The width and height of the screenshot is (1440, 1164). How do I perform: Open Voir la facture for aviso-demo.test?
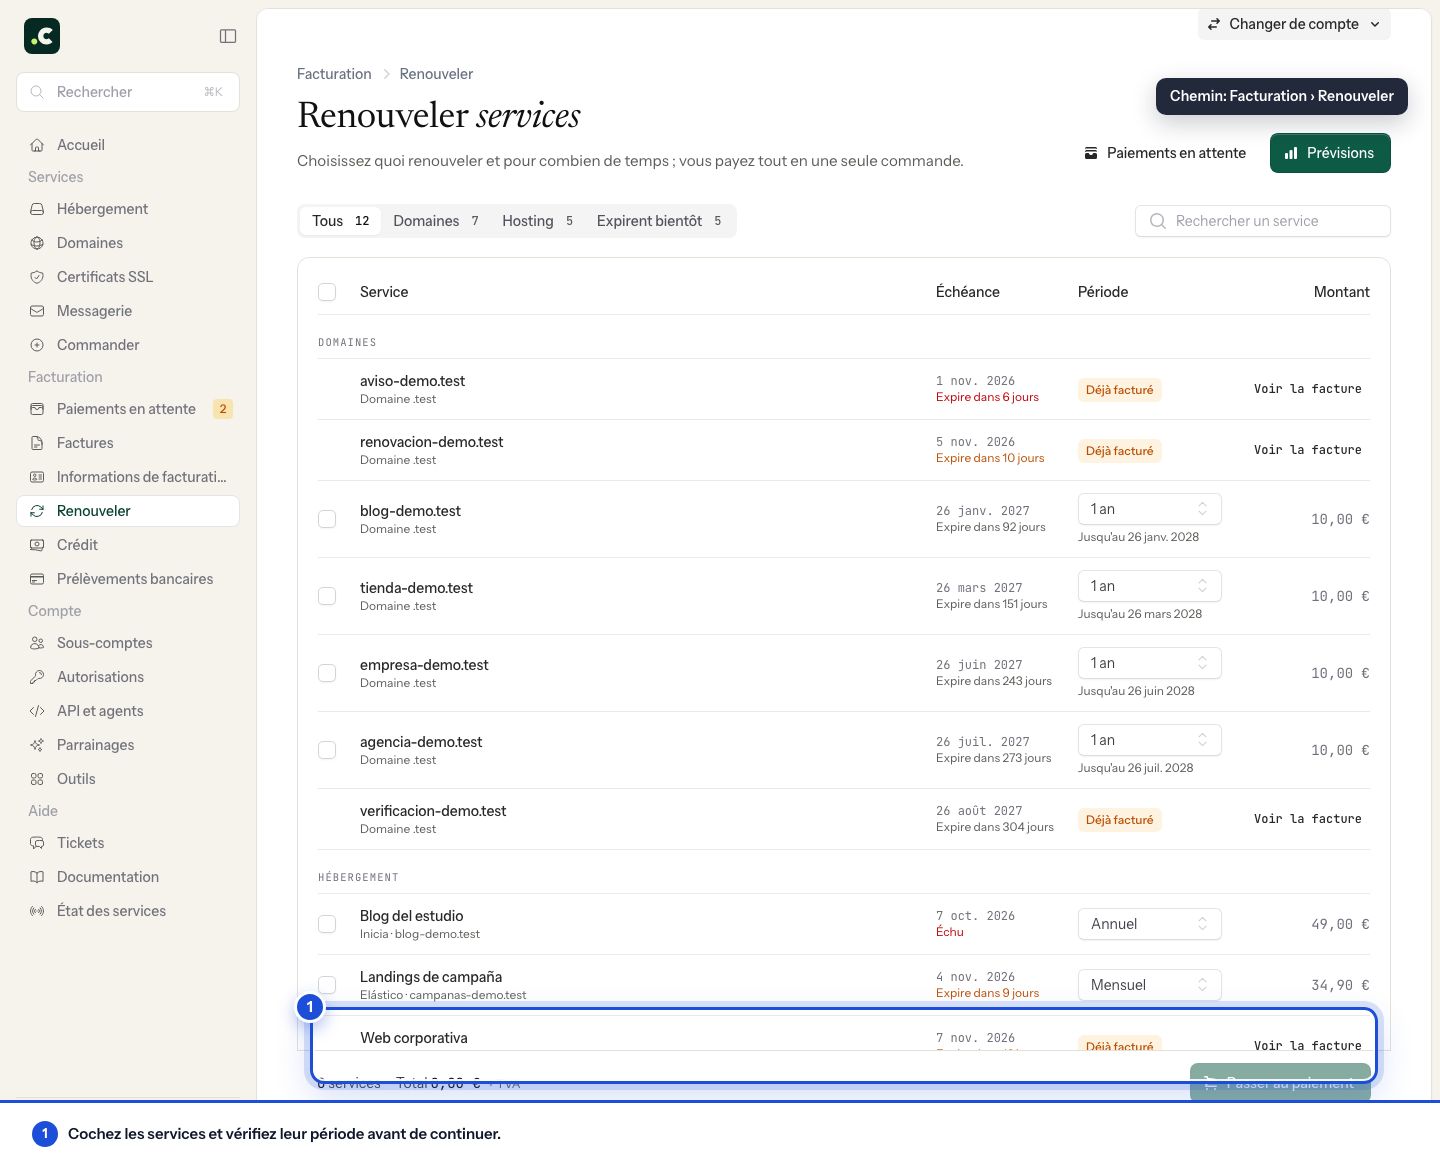click(1307, 389)
